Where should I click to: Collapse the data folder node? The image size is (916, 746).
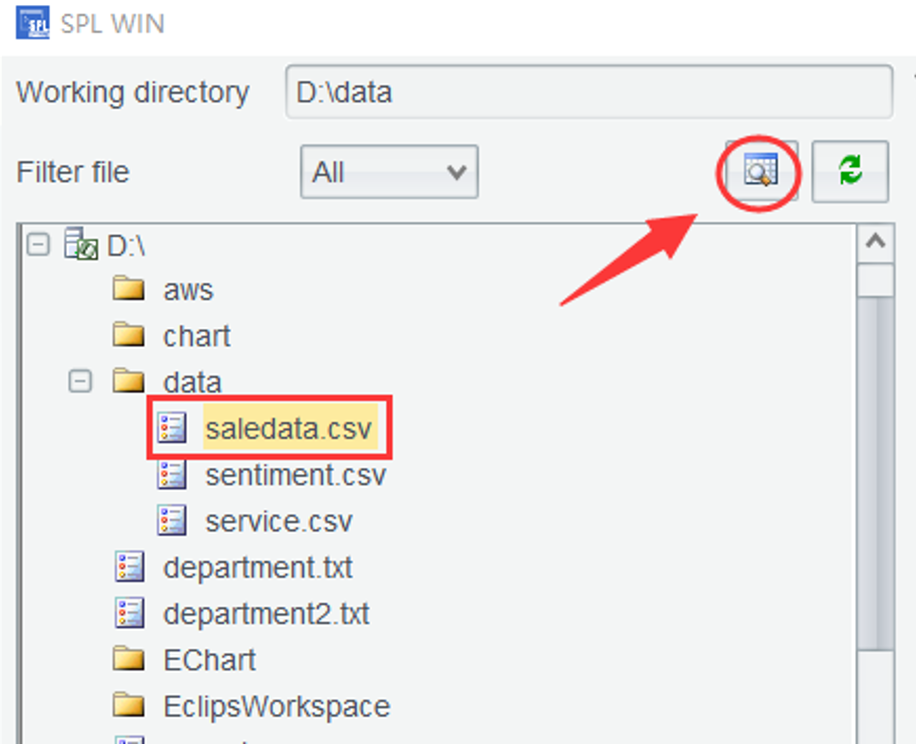pos(80,381)
